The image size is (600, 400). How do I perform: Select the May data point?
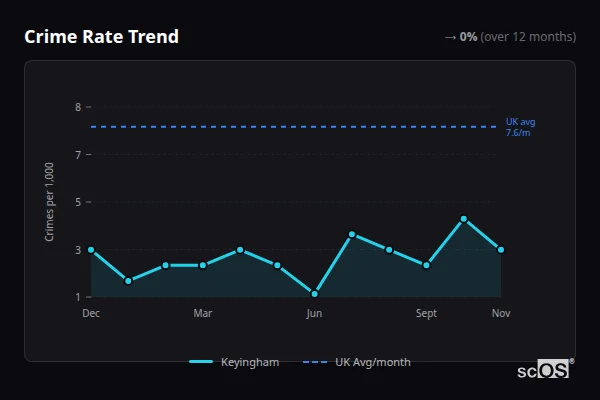tap(277, 265)
